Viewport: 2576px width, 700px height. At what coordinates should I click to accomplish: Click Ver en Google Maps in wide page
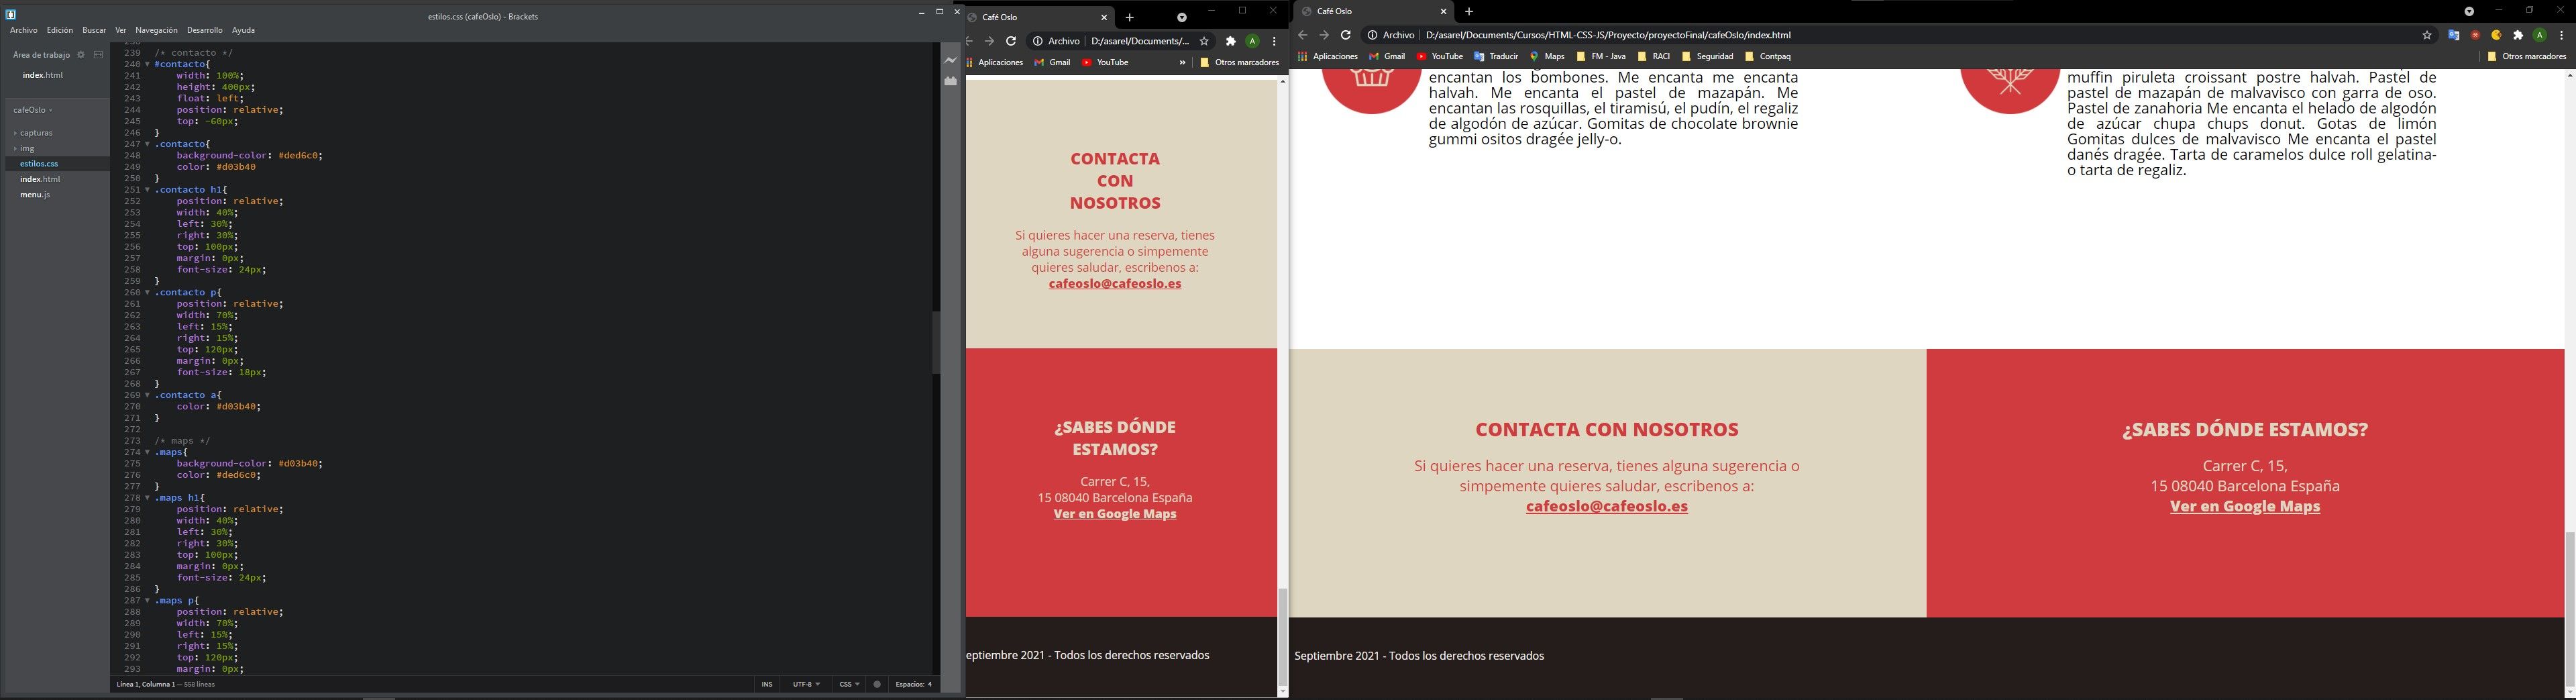pos(2245,507)
